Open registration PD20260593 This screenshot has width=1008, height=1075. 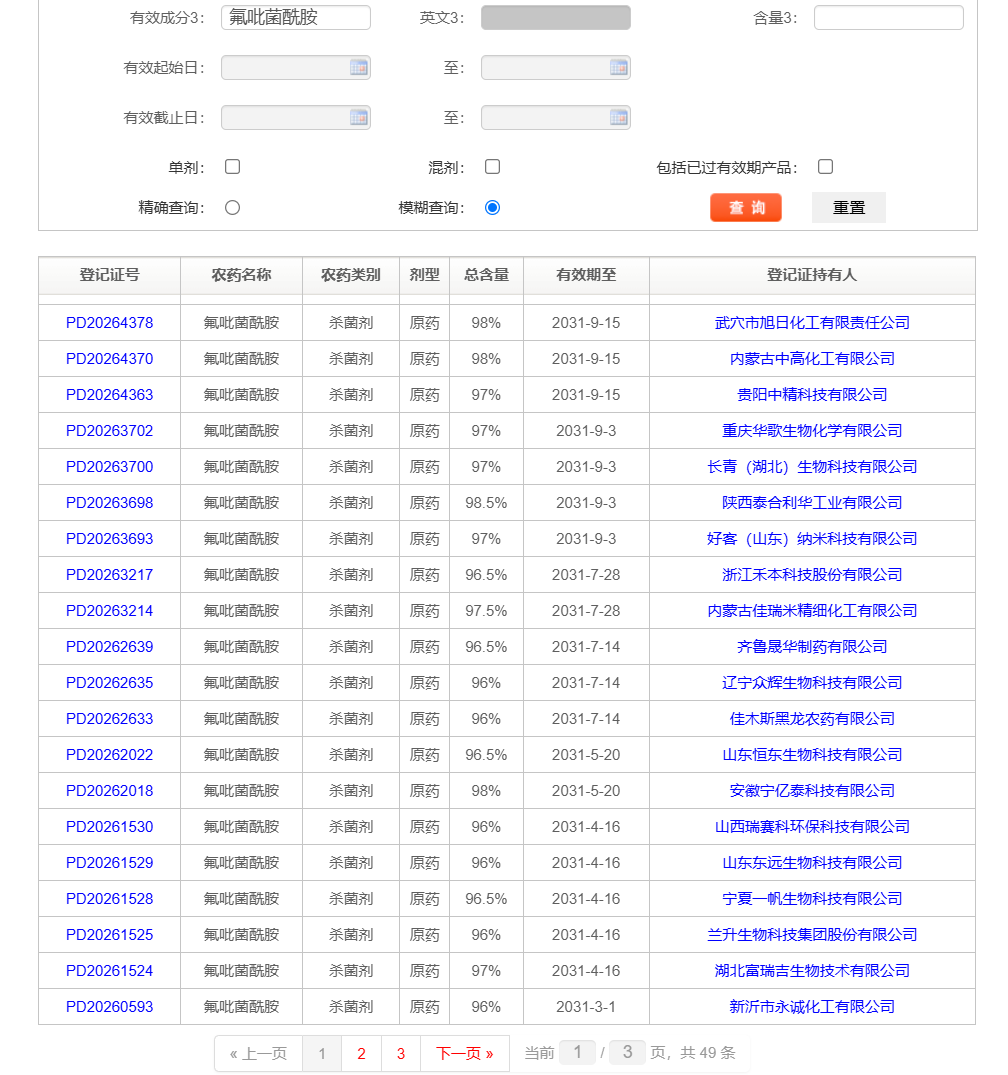pyautogui.click(x=110, y=1006)
